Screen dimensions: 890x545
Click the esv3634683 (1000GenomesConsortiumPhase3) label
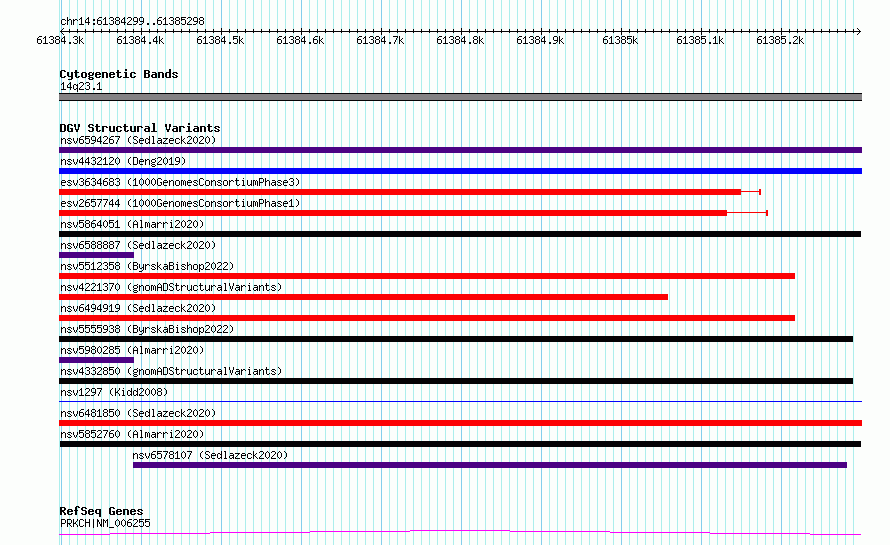(180, 182)
